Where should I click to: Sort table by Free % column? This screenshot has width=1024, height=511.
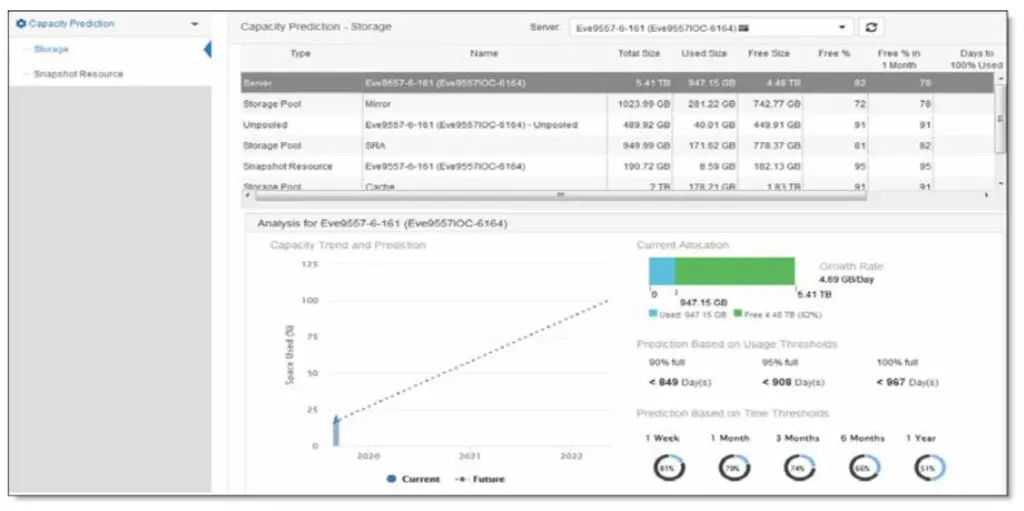click(x=834, y=54)
